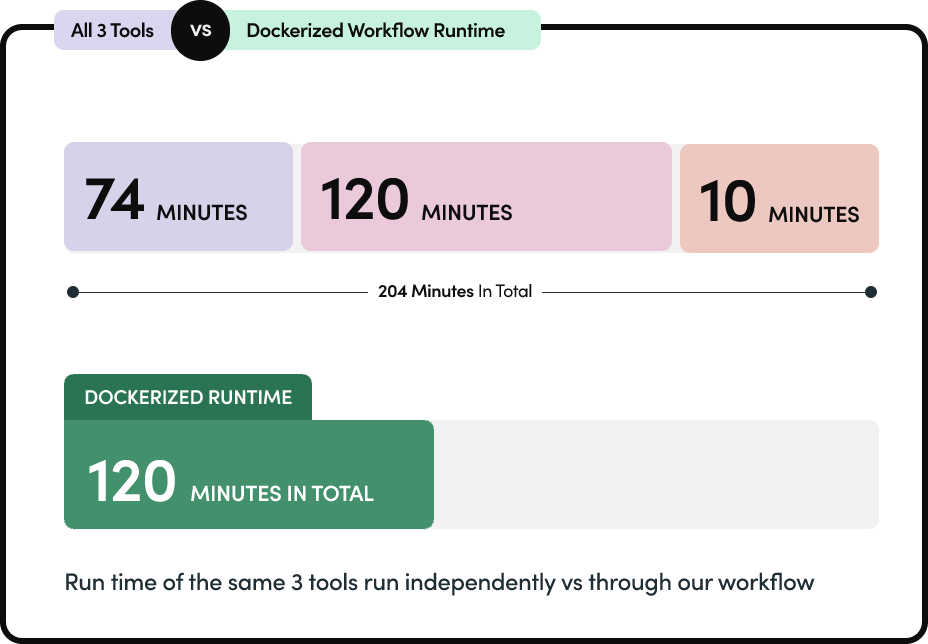
Task: Select the Dockerized Workflow Runtime pill
Action: (375, 30)
